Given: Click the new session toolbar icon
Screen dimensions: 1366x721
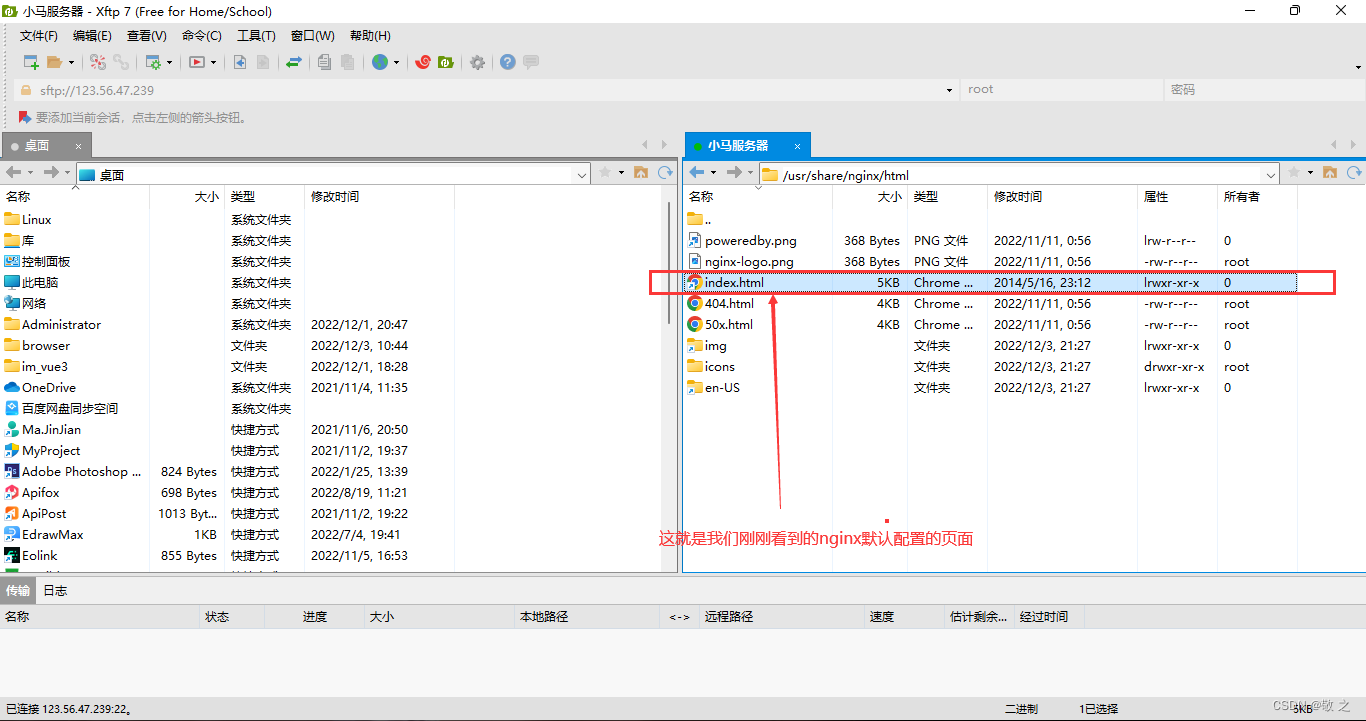Looking at the screenshot, I should tap(31, 62).
